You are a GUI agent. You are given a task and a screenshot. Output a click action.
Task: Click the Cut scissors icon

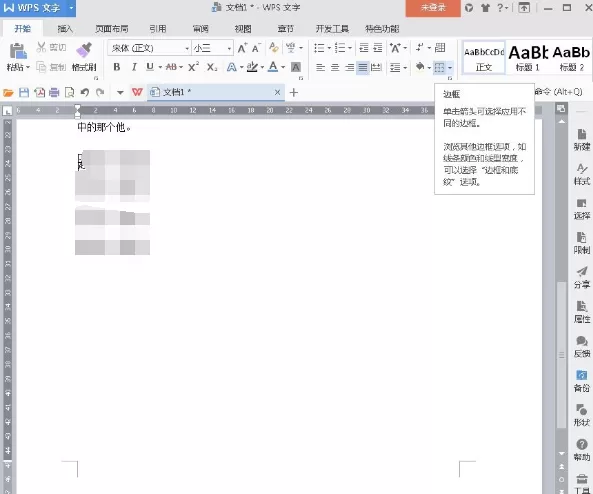pos(41,47)
